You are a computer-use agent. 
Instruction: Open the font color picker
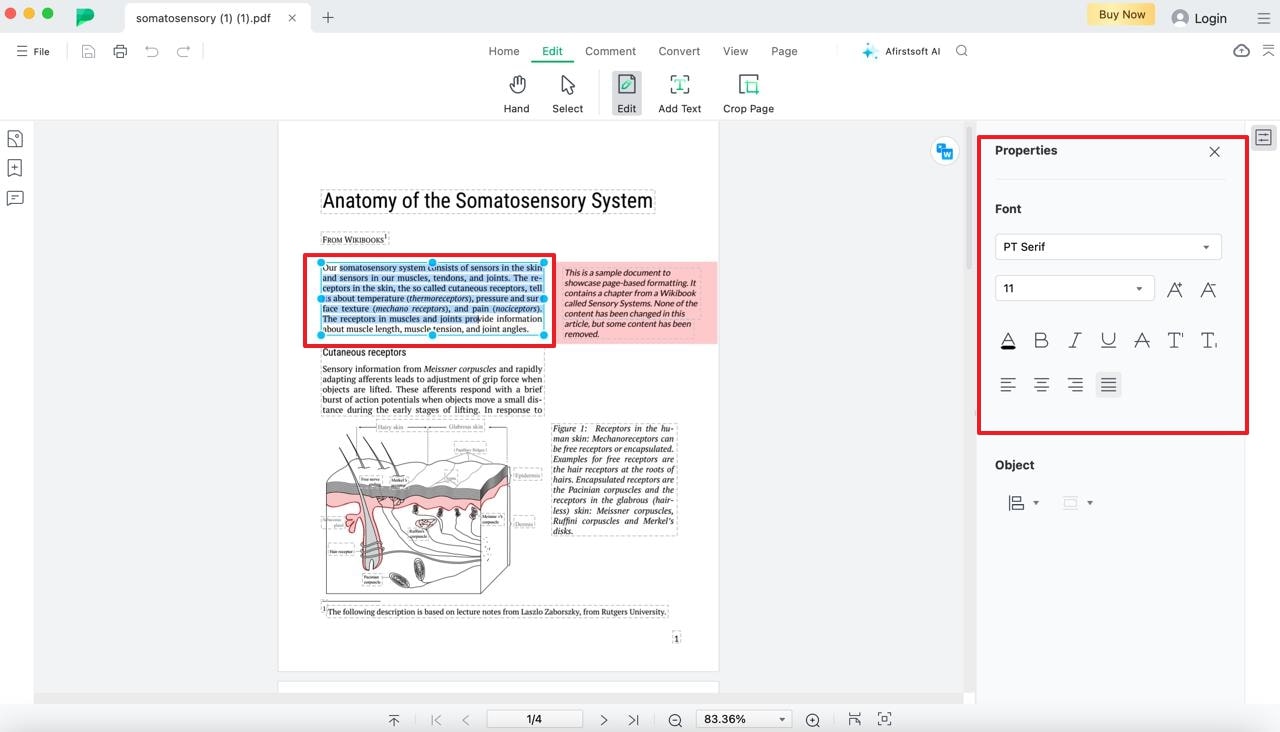click(1008, 341)
